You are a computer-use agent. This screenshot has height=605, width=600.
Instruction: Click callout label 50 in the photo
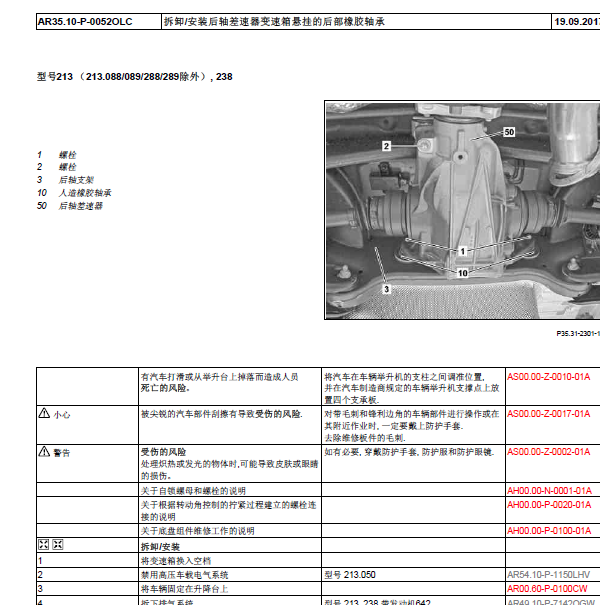click(509, 132)
